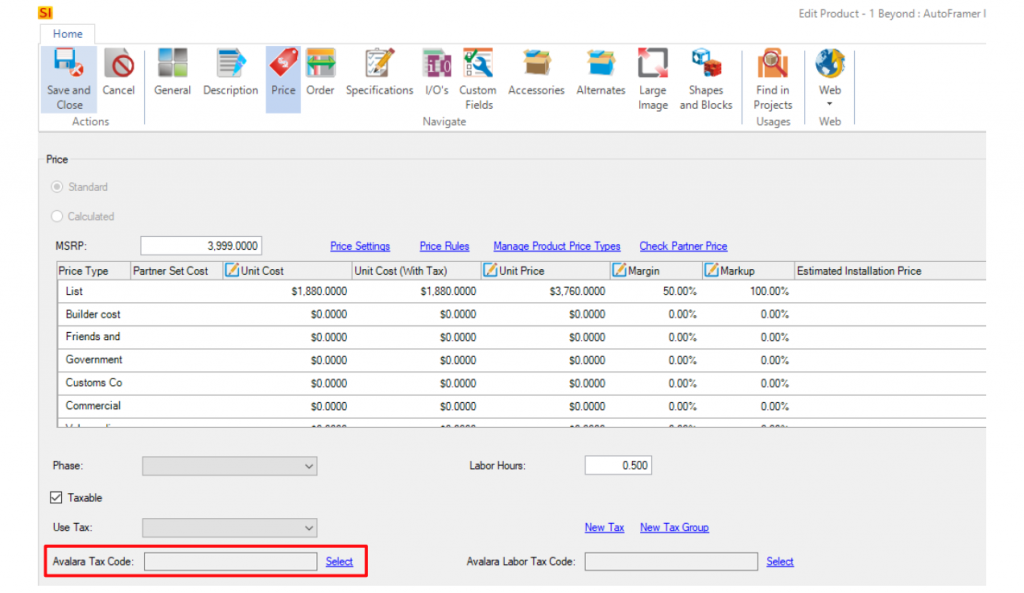Click the Avalara Labor Tax Code field
Image resolution: width=1024 pixels, height=593 pixels.
click(x=671, y=562)
